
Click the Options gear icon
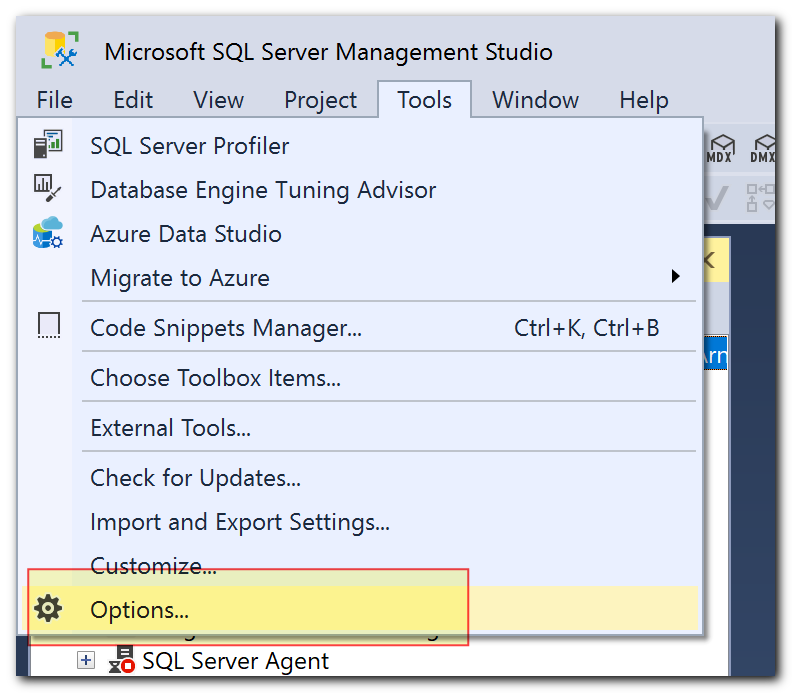(48, 608)
